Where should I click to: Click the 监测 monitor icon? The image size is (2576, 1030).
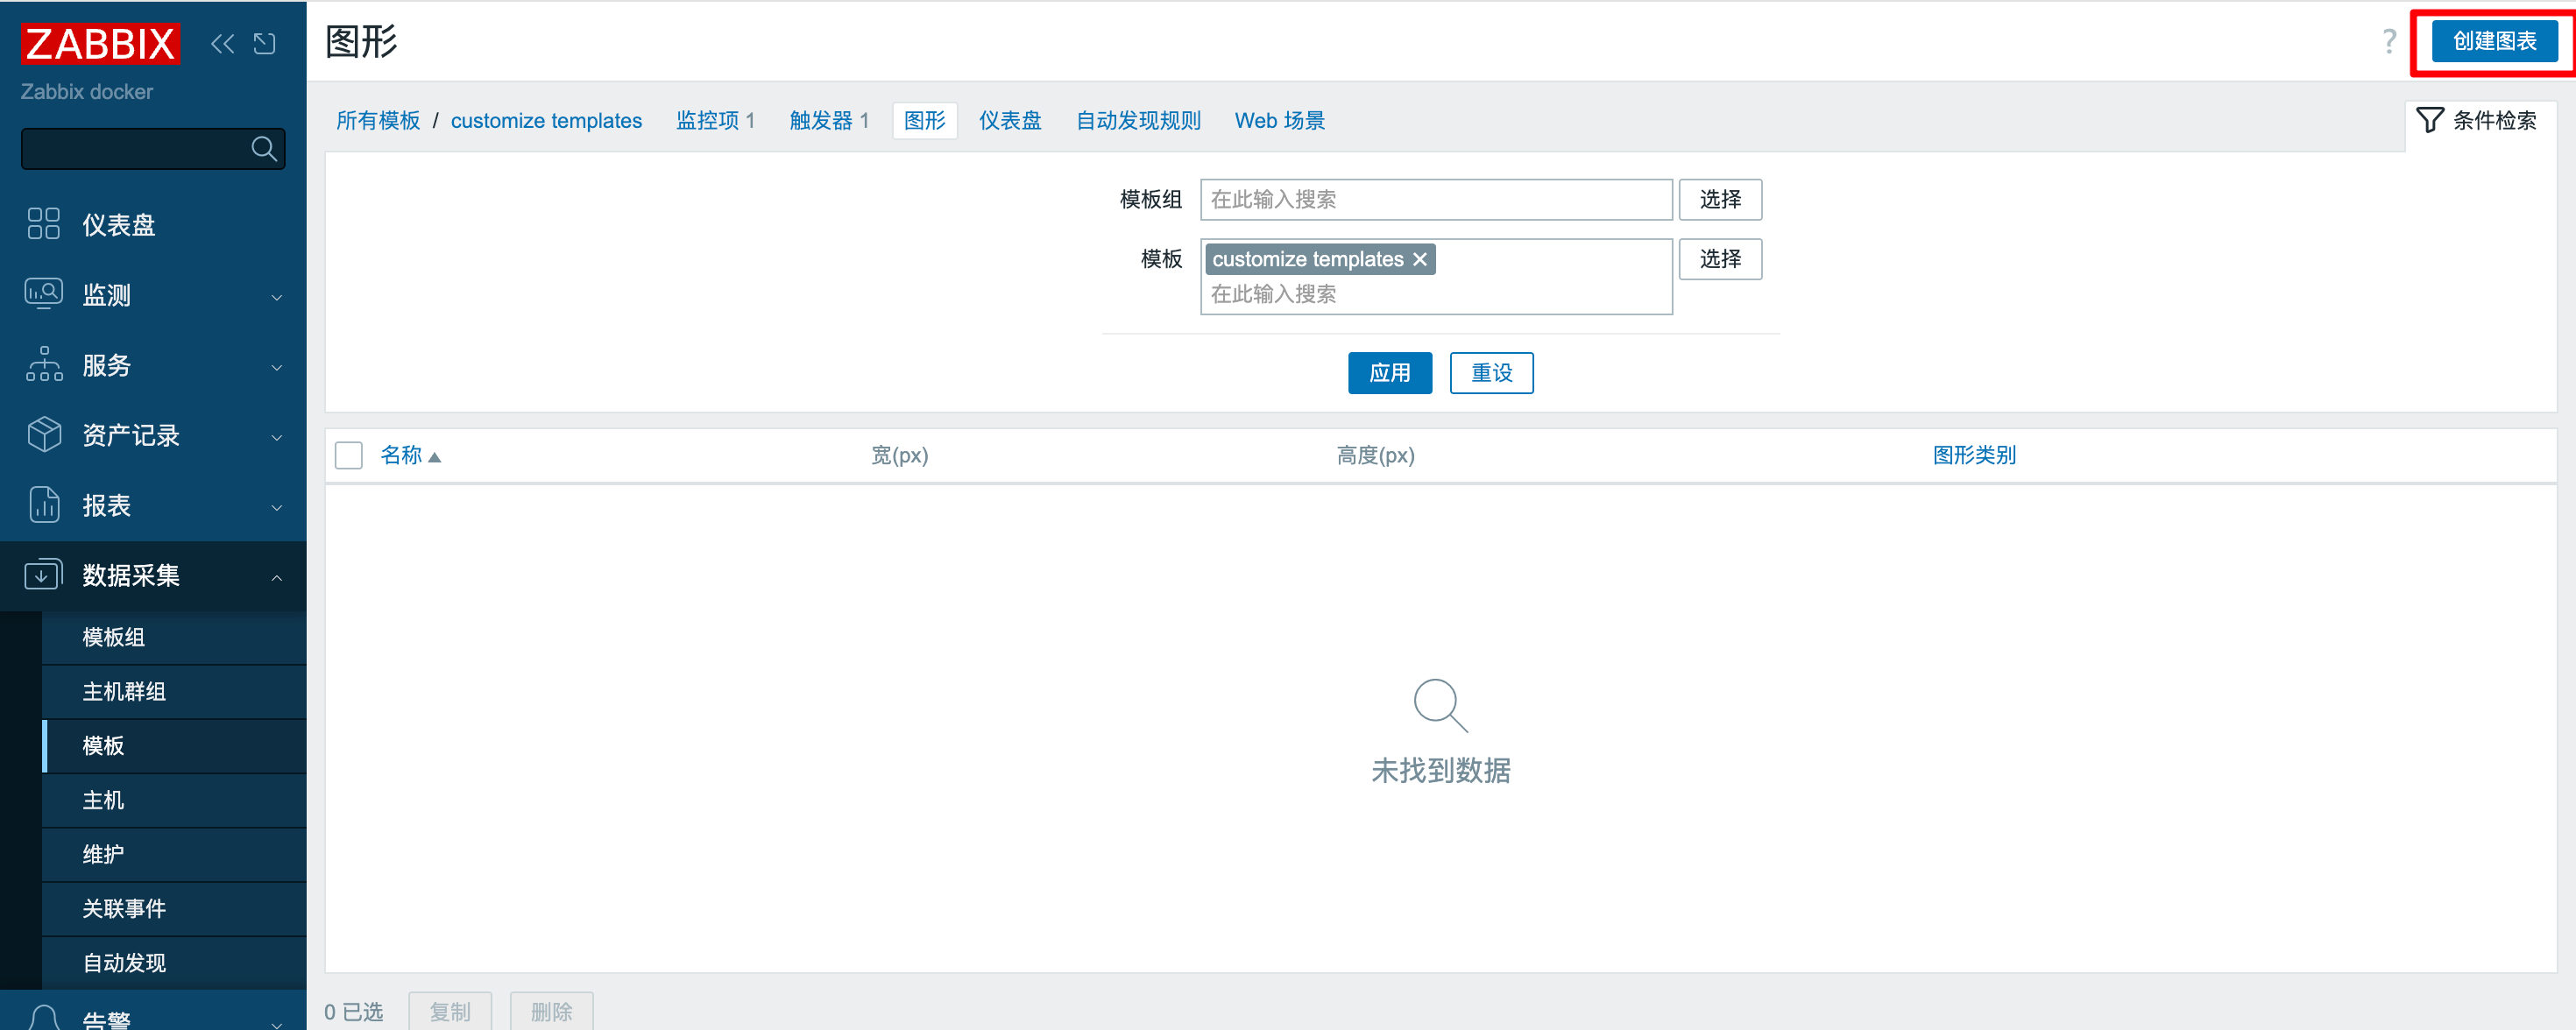pyautogui.click(x=44, y=294)
